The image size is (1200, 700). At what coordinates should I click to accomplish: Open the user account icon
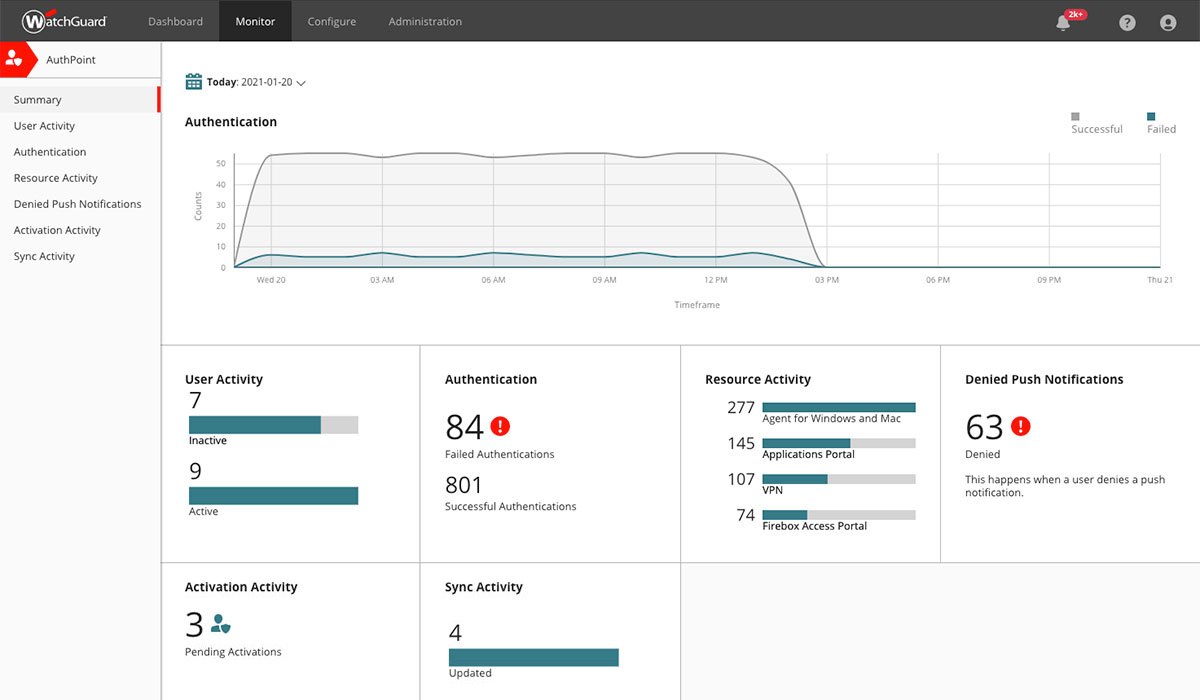[x=1167, y=22]
